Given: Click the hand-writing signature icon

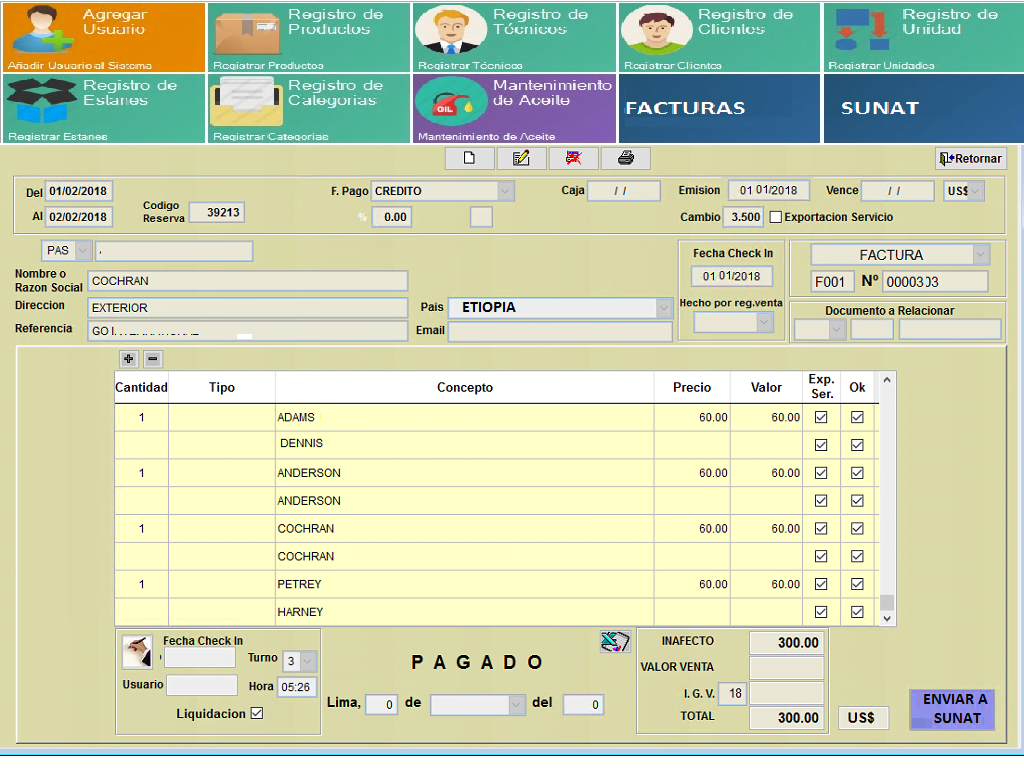Looking at the screenshot, I should tap(136, 652).
